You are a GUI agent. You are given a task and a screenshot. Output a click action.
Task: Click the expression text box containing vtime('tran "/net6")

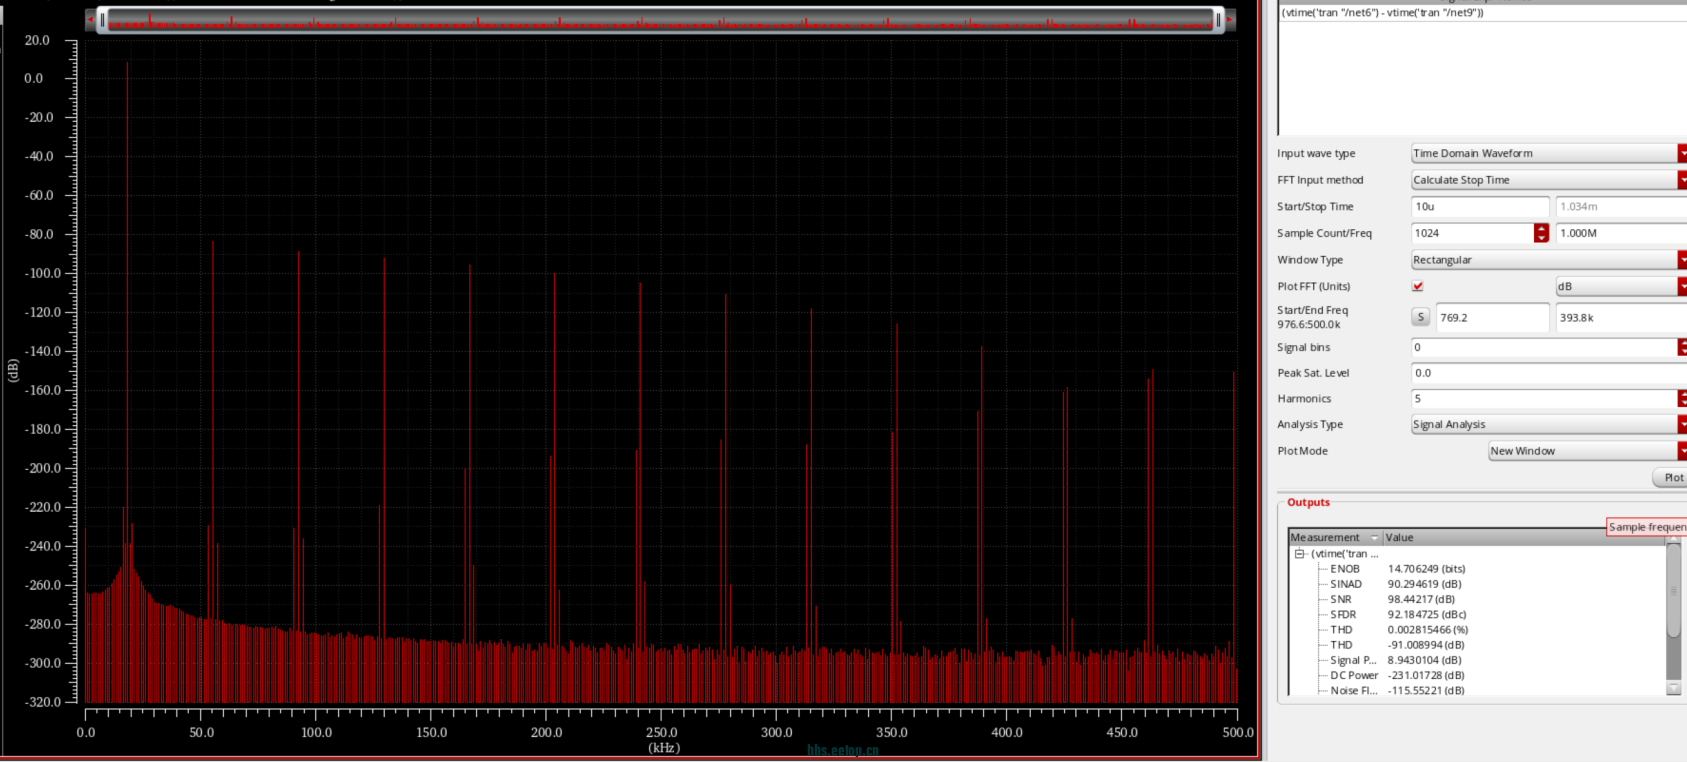coord(1482,70)
